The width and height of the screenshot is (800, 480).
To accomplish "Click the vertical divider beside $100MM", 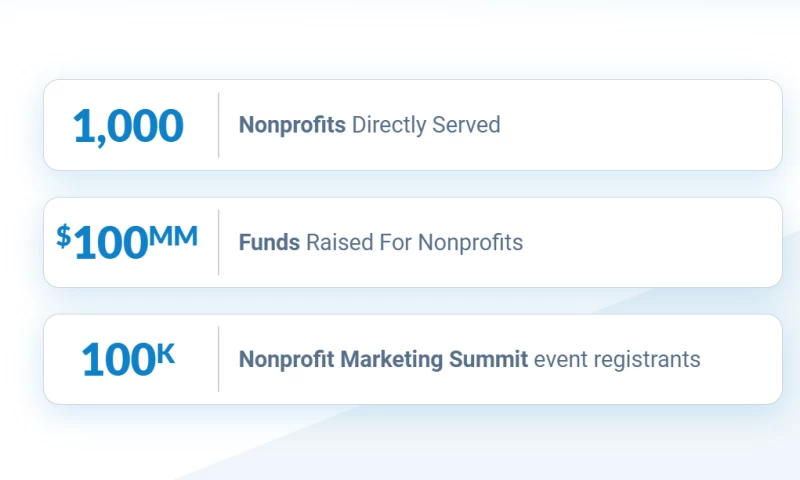I will pos(219,242).
